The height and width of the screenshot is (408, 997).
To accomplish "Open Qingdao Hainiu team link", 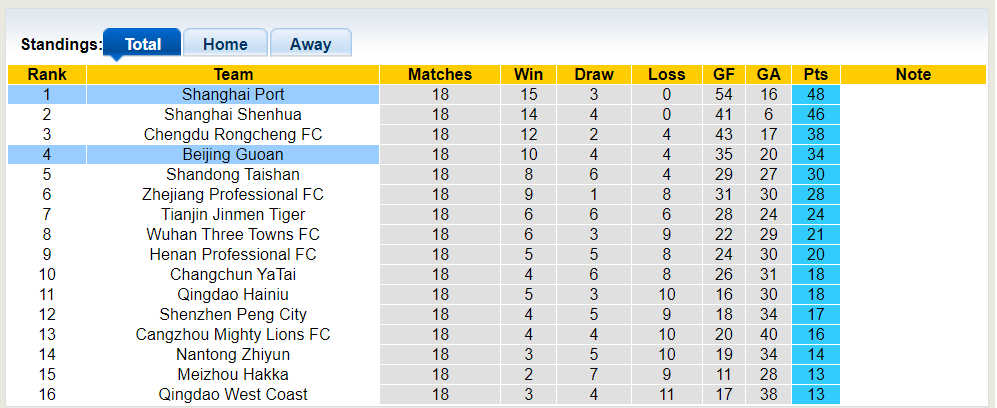I will click(233, 294).
